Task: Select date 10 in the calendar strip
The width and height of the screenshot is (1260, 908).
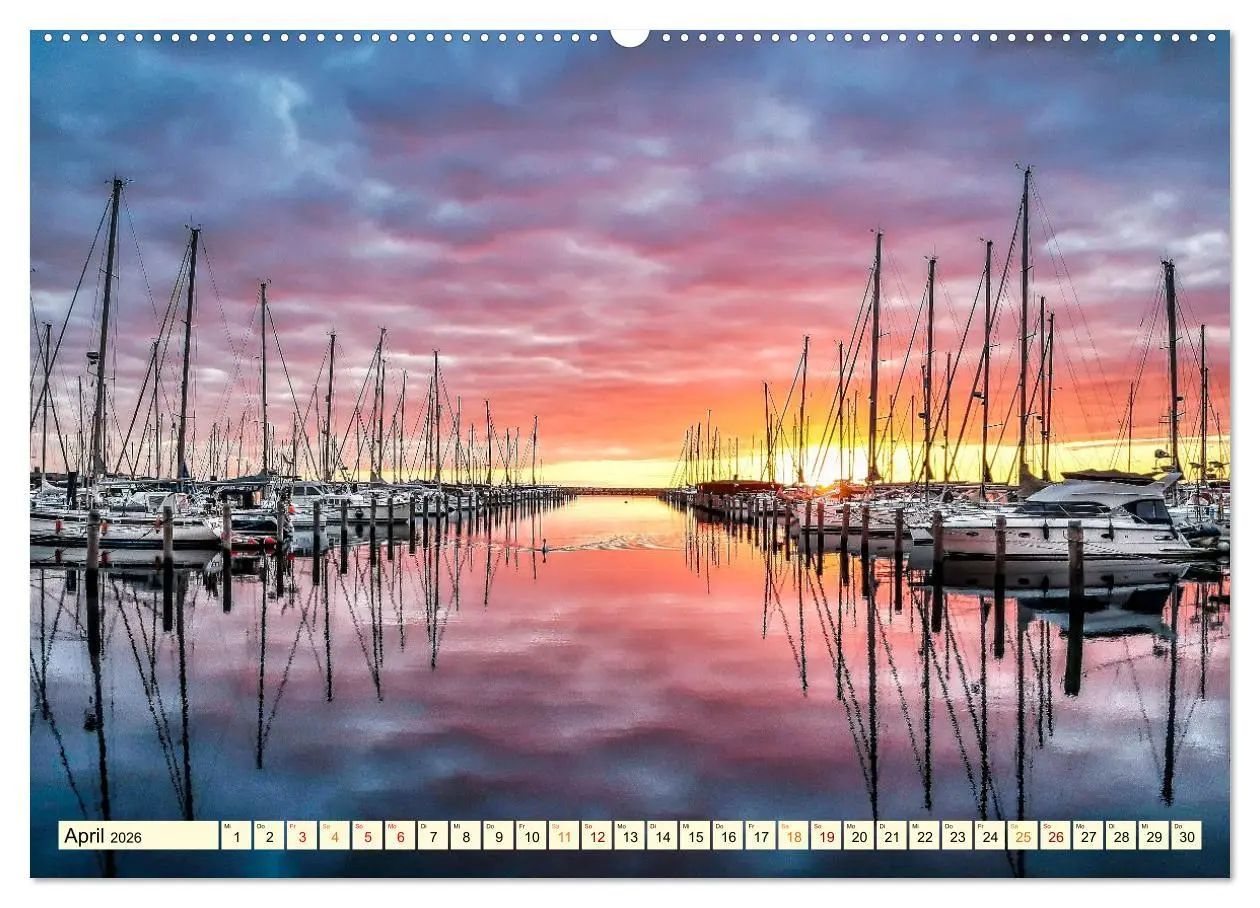Action: point(530,836)
